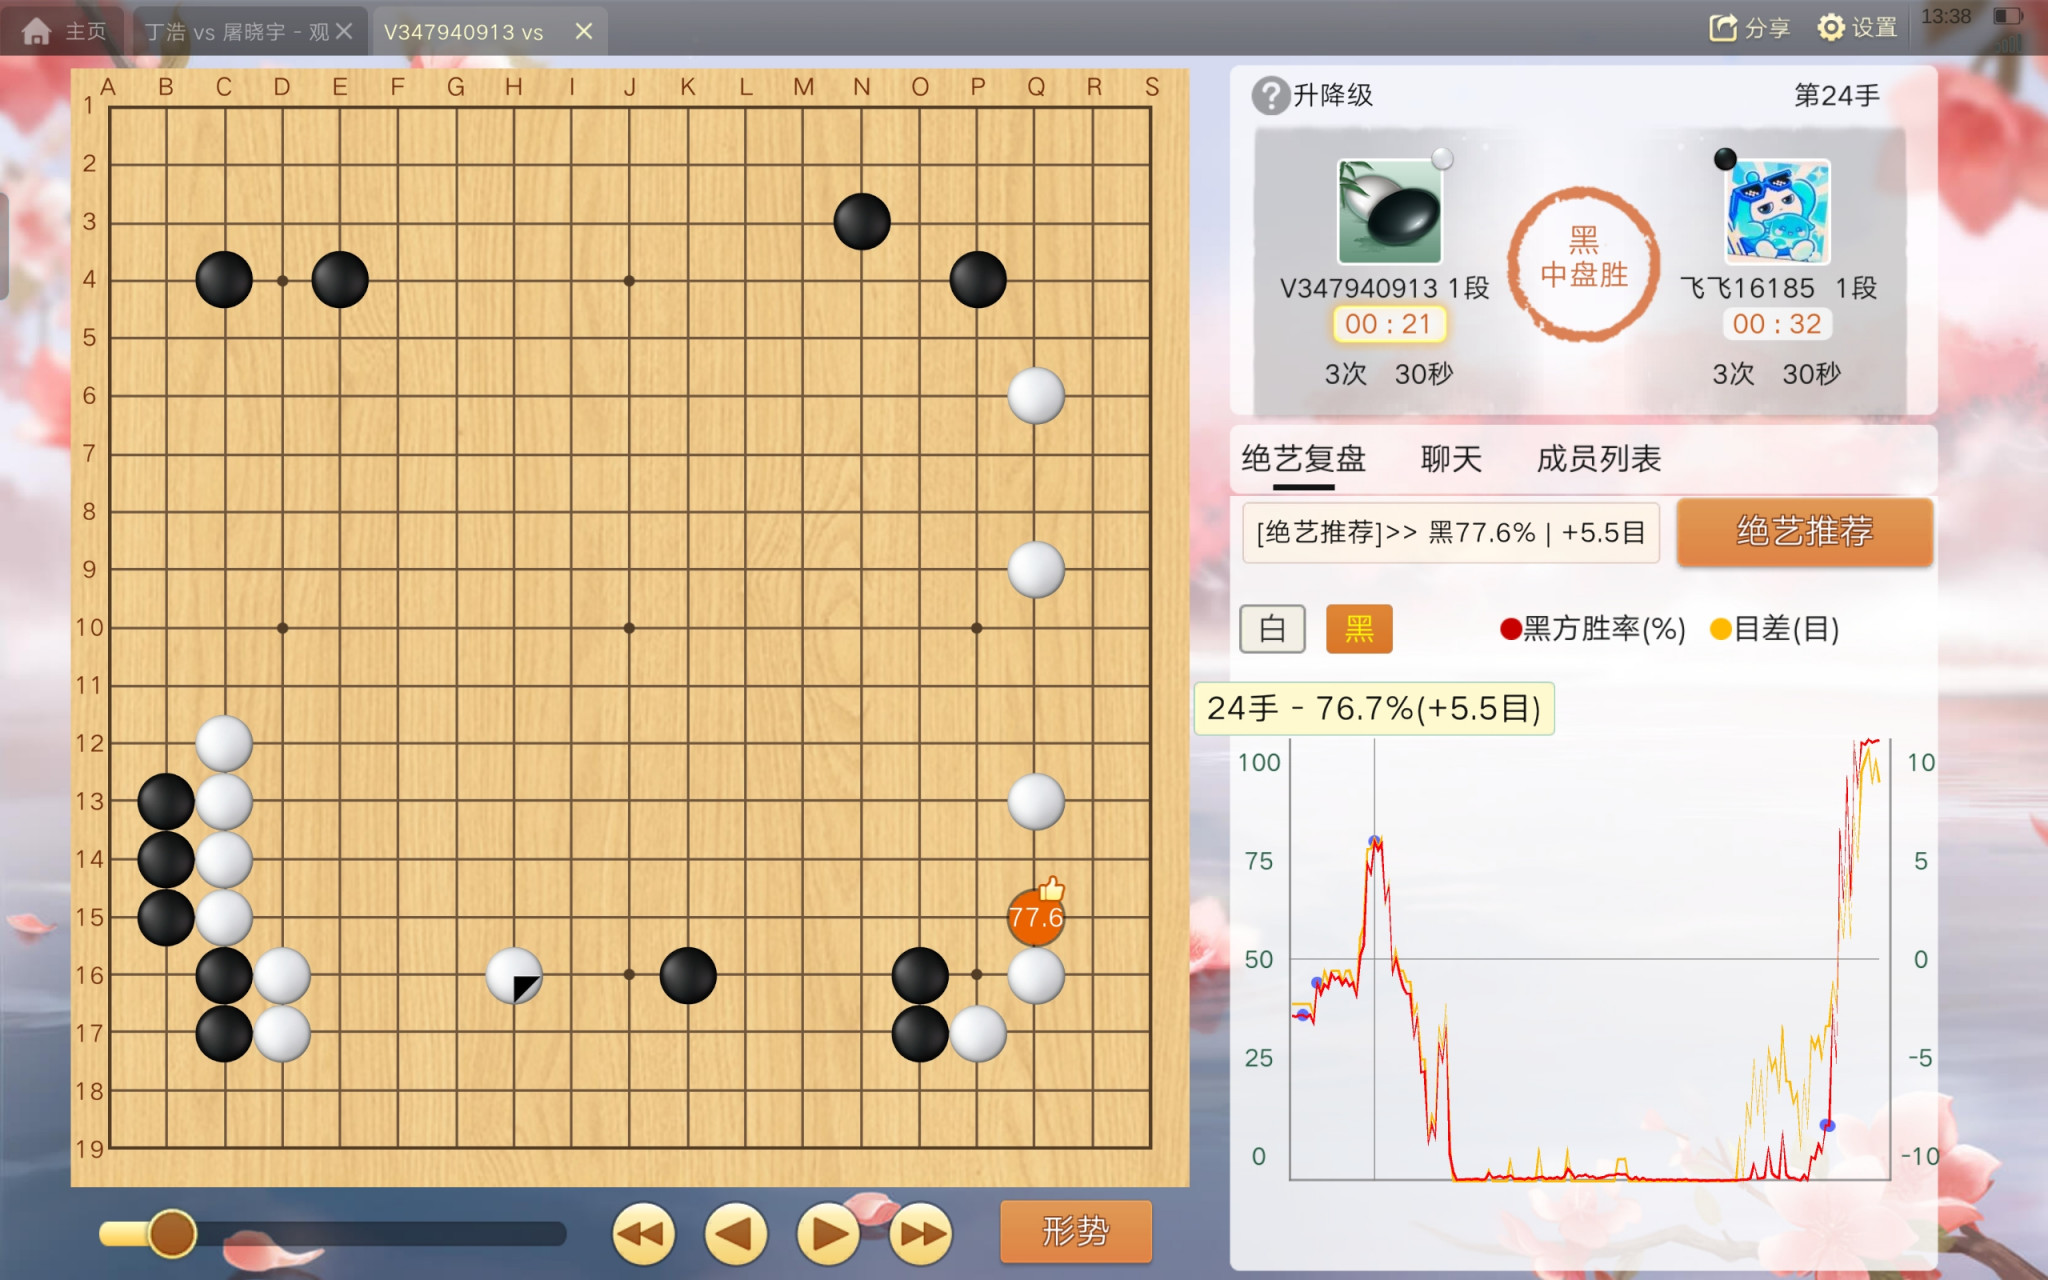Viewport: 2048px width, 1280px height.
Task: Open the 设置 settings gear
Action: coord(1830,28)
